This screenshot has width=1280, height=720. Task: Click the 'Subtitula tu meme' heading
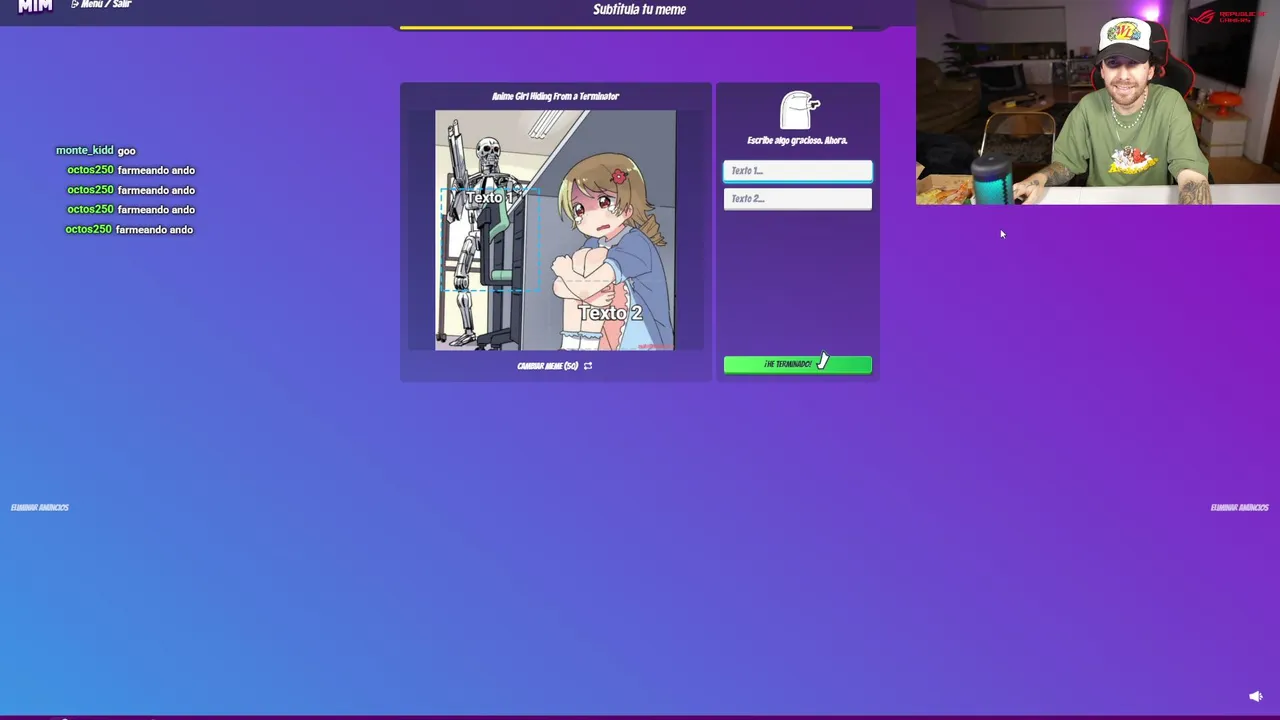[x=639, y=9]
